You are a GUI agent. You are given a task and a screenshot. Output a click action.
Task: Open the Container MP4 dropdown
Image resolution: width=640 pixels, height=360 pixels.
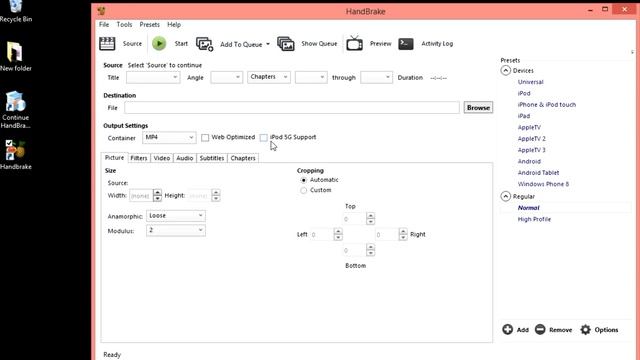(169, 138)
